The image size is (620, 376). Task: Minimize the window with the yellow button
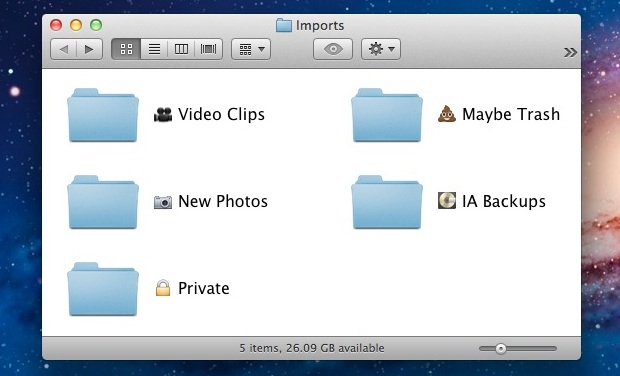click(x=76, y=25)
